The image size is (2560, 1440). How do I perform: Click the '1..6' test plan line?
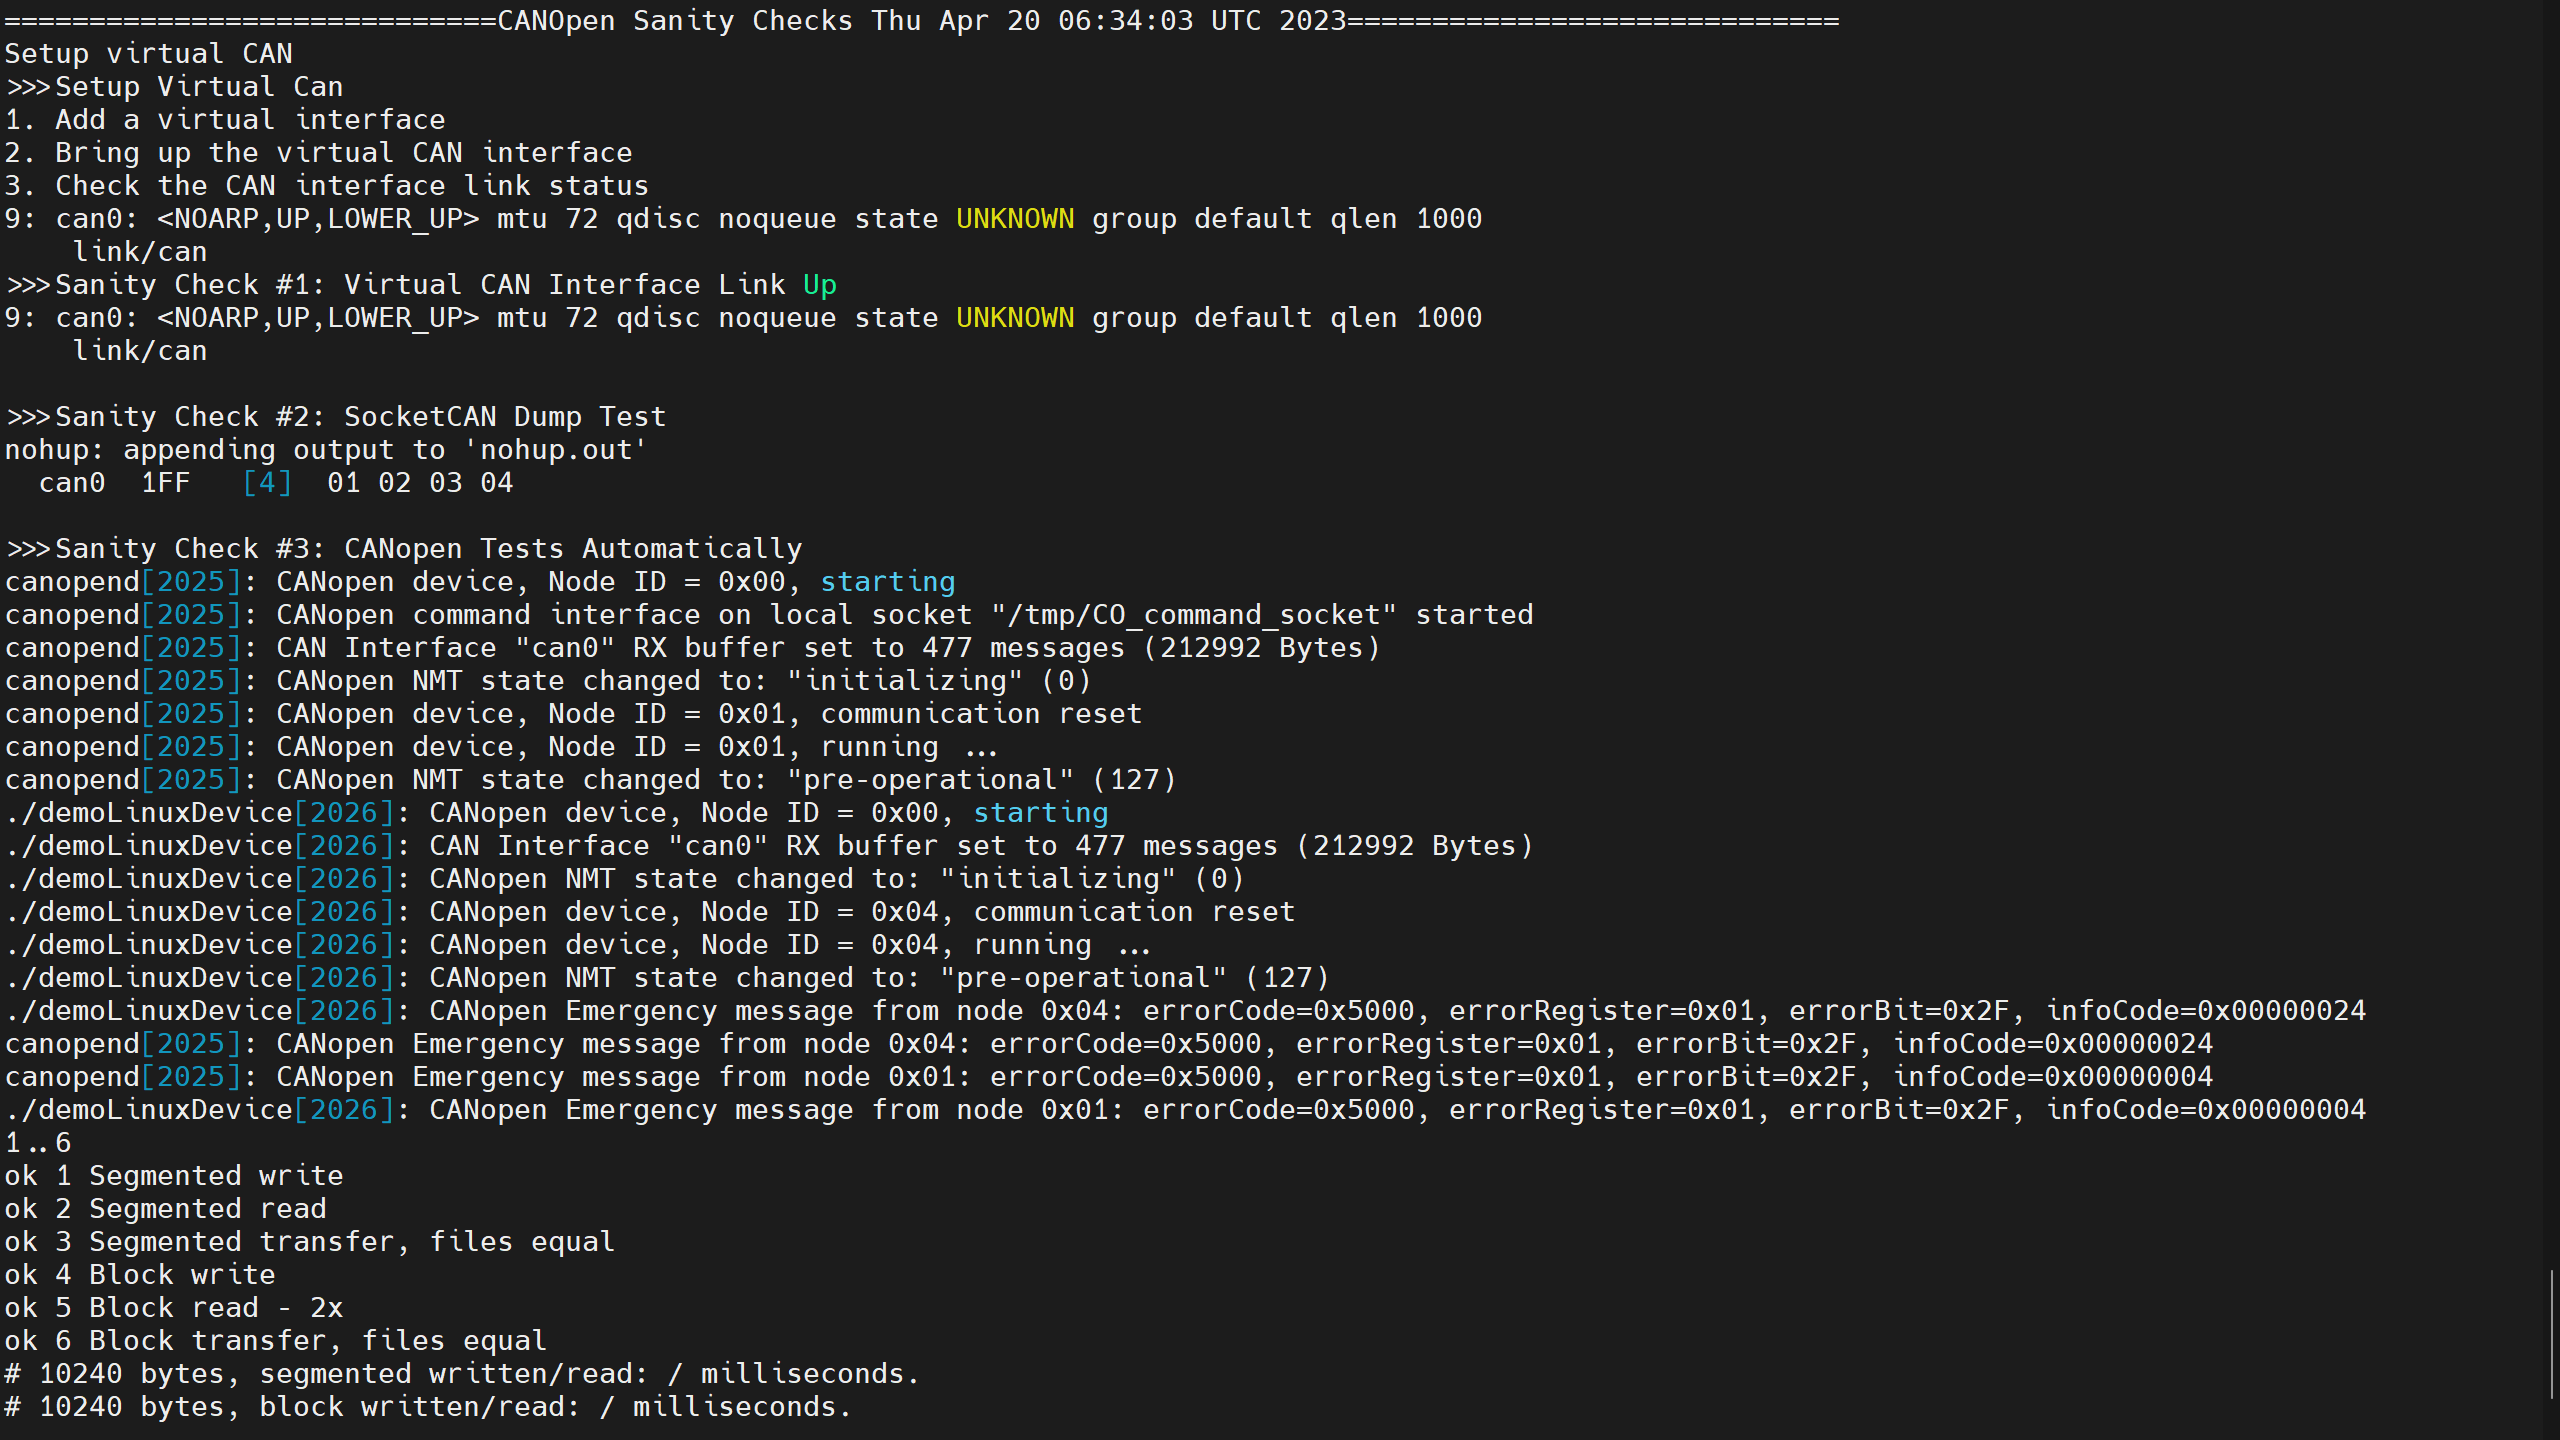(38, 1143)
